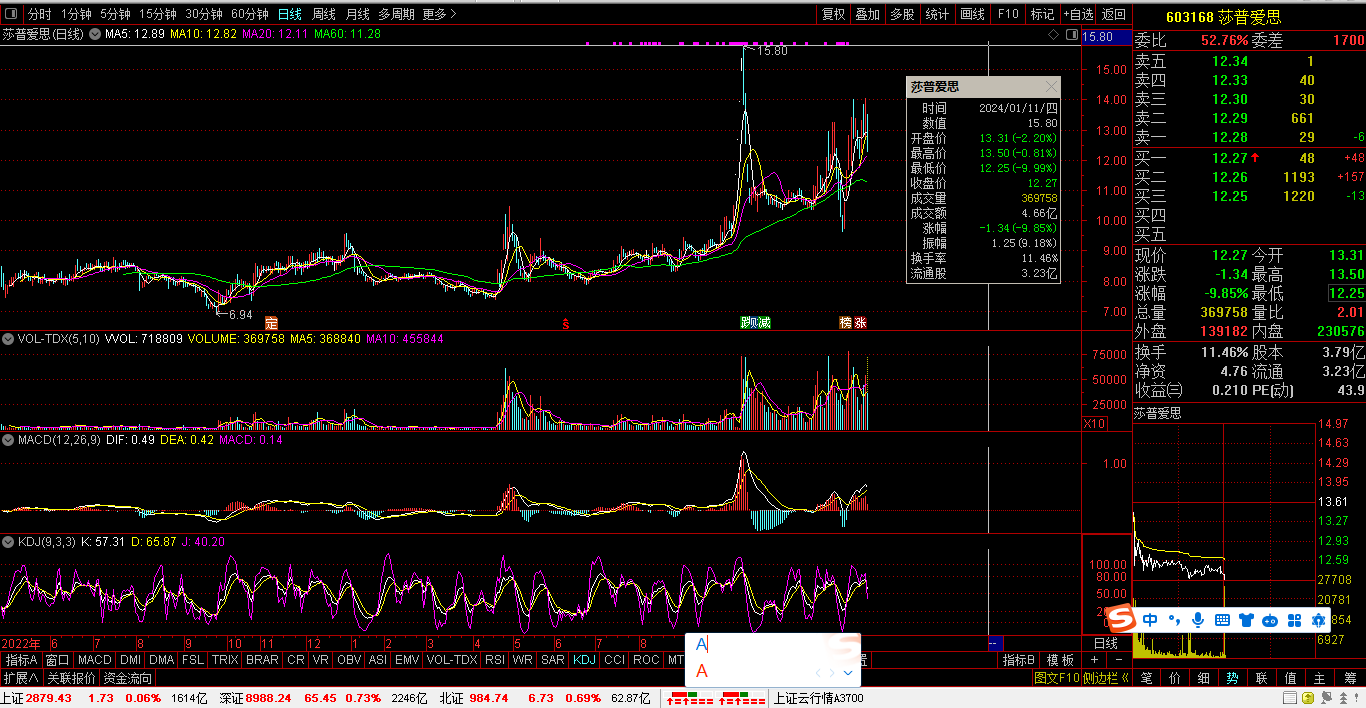Toggle TRIX indicator tab
The image size is (1366, 708).
click(225, 660)
